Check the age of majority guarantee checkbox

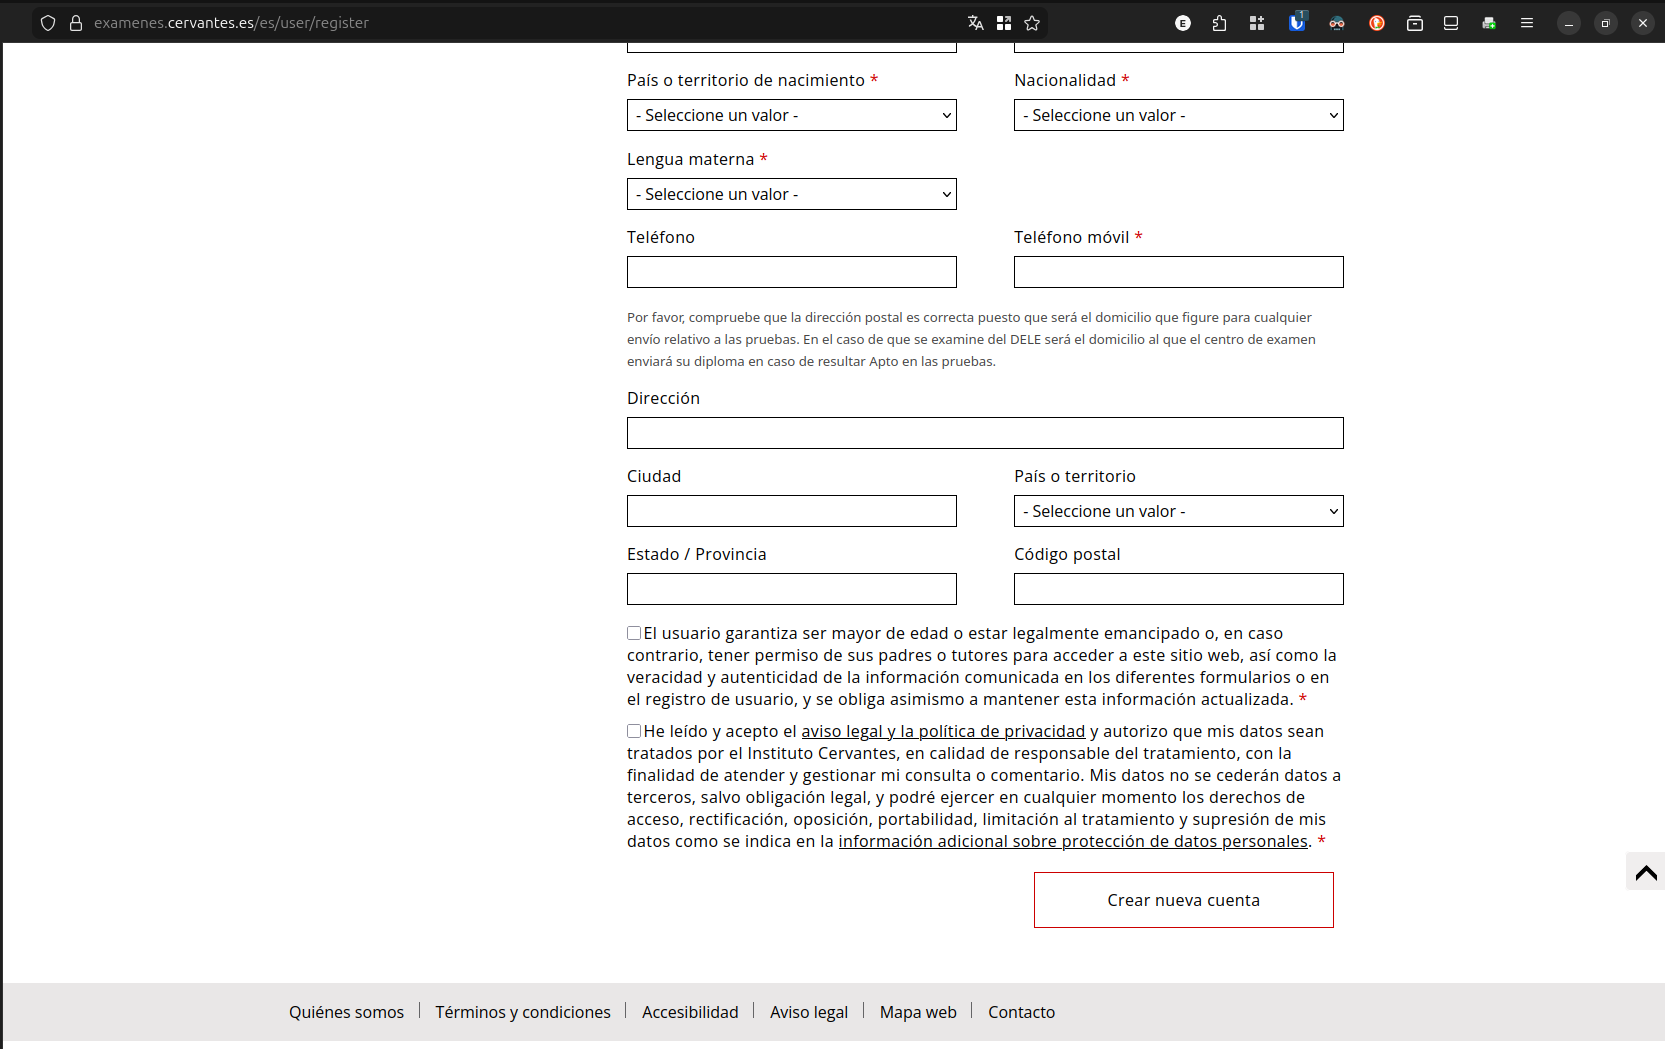point(633,633)
